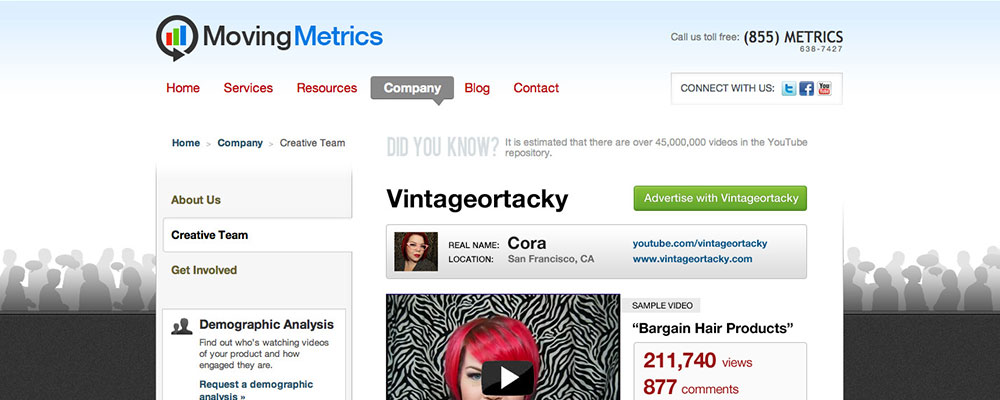Go to the Home nav item
The width and height of the screenshot is (1000, 400).
(x=183, y=88)
